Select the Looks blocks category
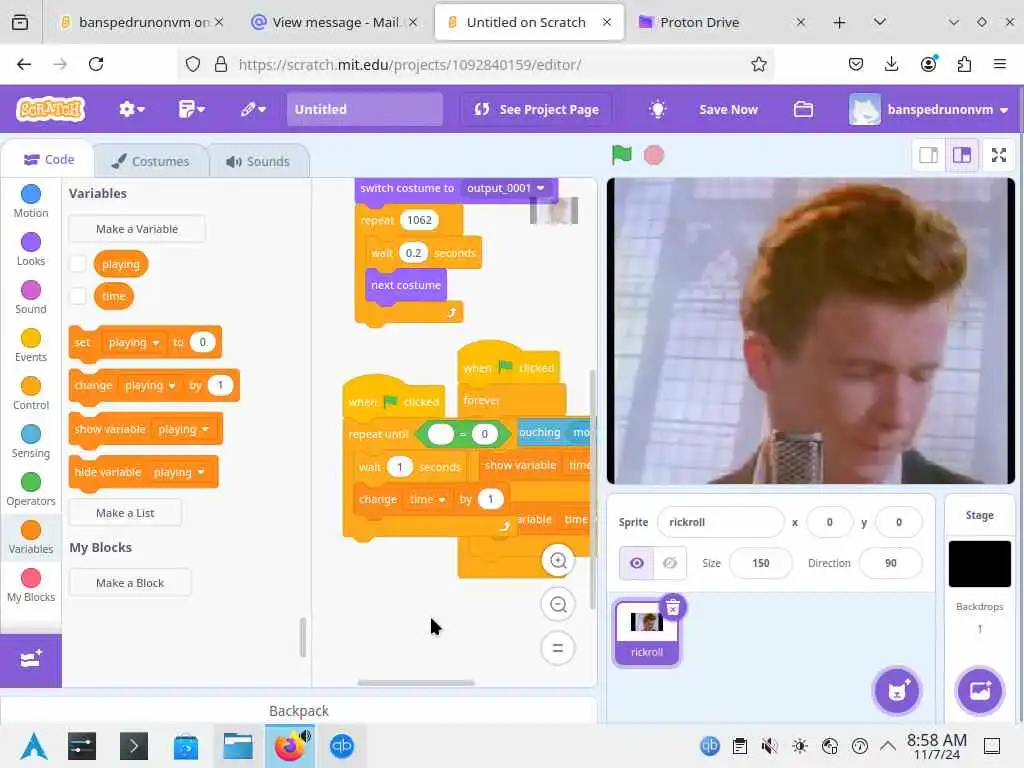The height and width of the screenshot is (768, 1024). 31,249
